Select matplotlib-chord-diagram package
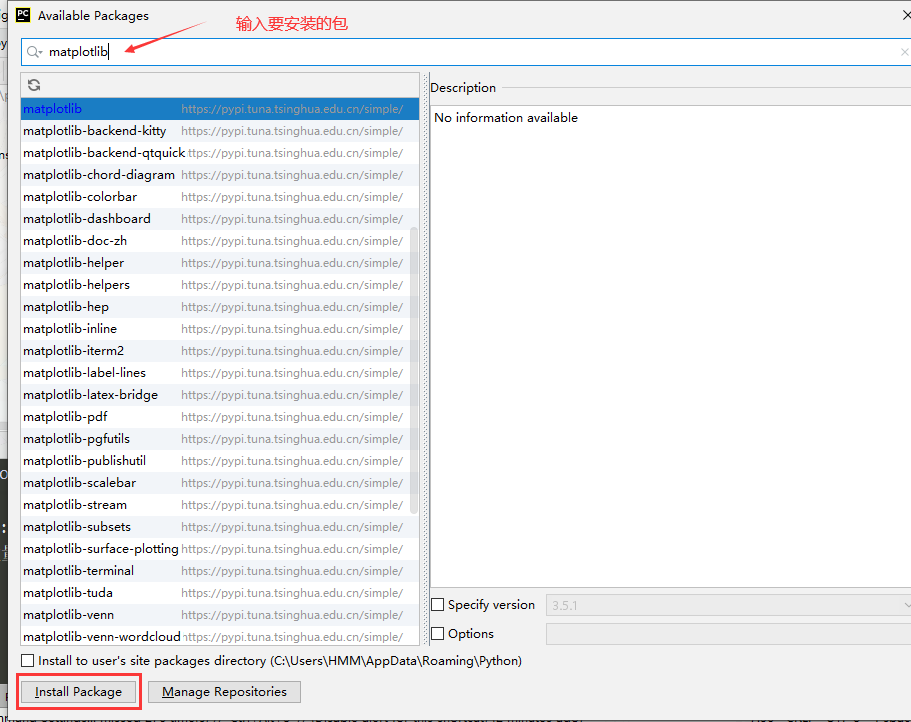The image size is (911, 722). pos(220,175)
